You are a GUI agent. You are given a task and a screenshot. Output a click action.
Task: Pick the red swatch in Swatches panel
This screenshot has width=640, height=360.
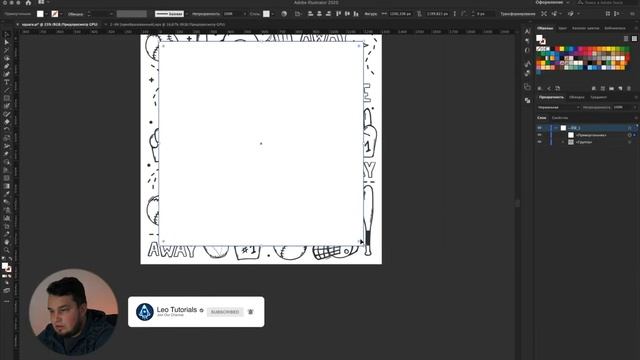tap(557, 49)
